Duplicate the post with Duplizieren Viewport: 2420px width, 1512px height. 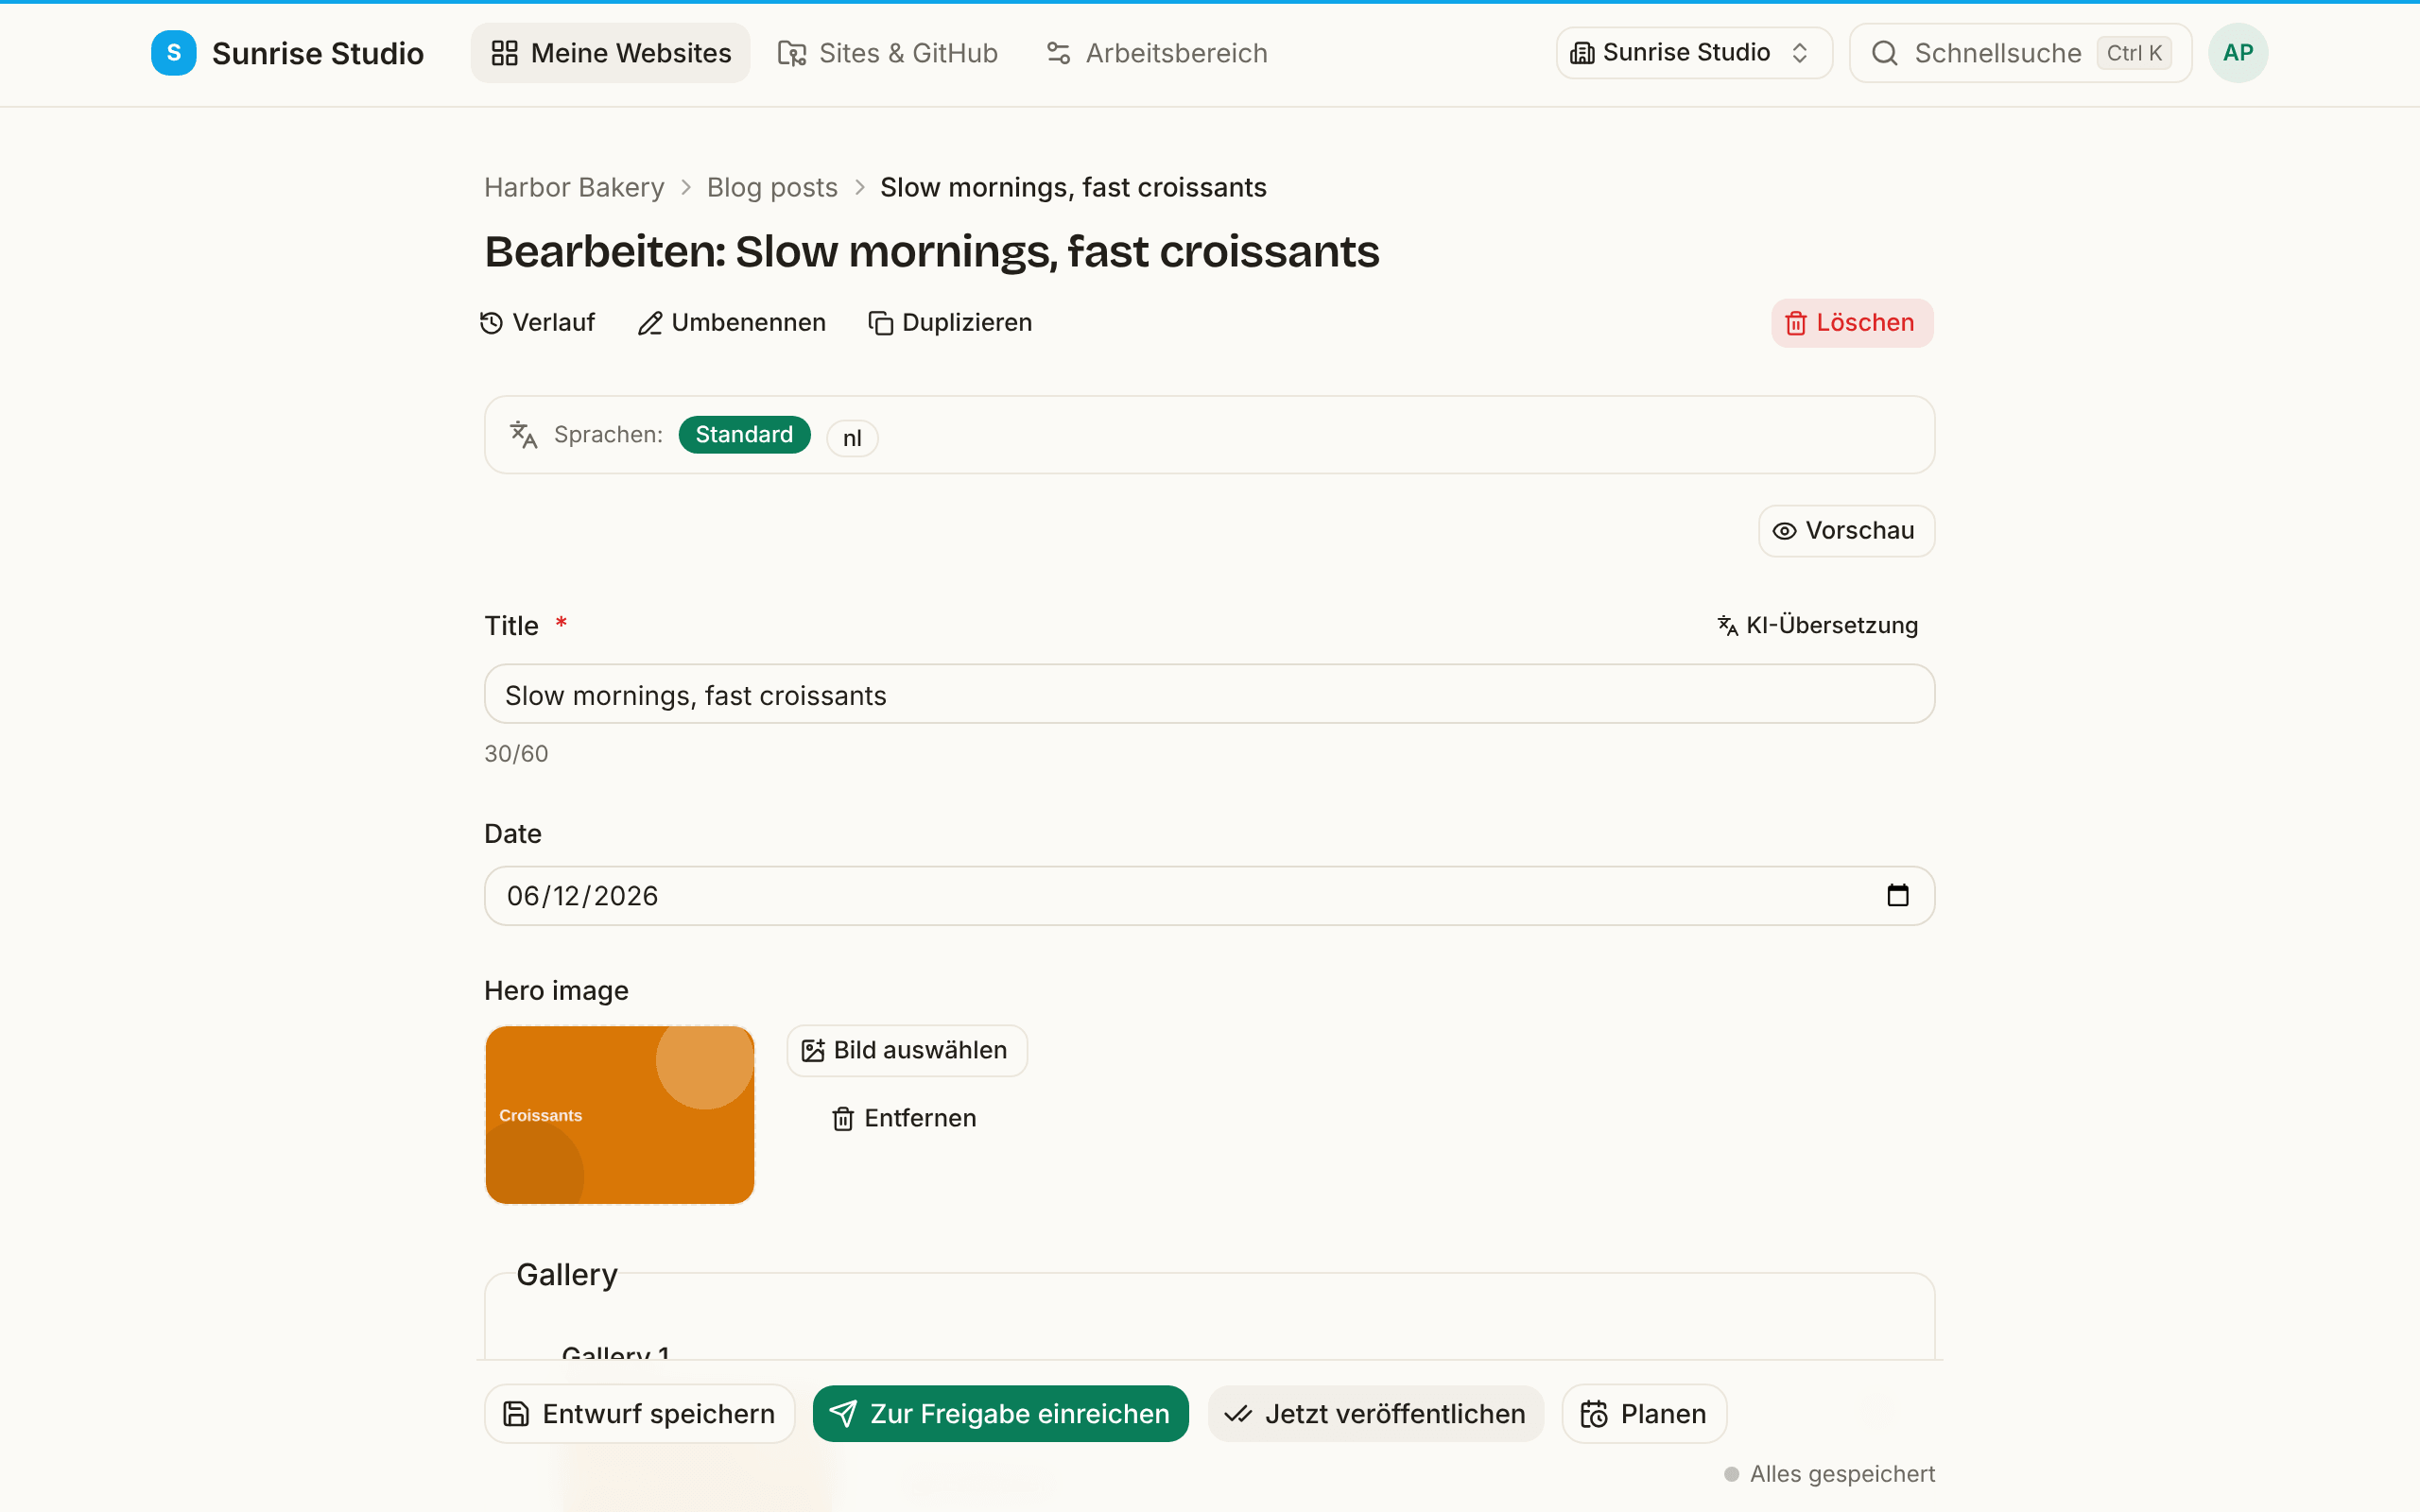[950, 322]
